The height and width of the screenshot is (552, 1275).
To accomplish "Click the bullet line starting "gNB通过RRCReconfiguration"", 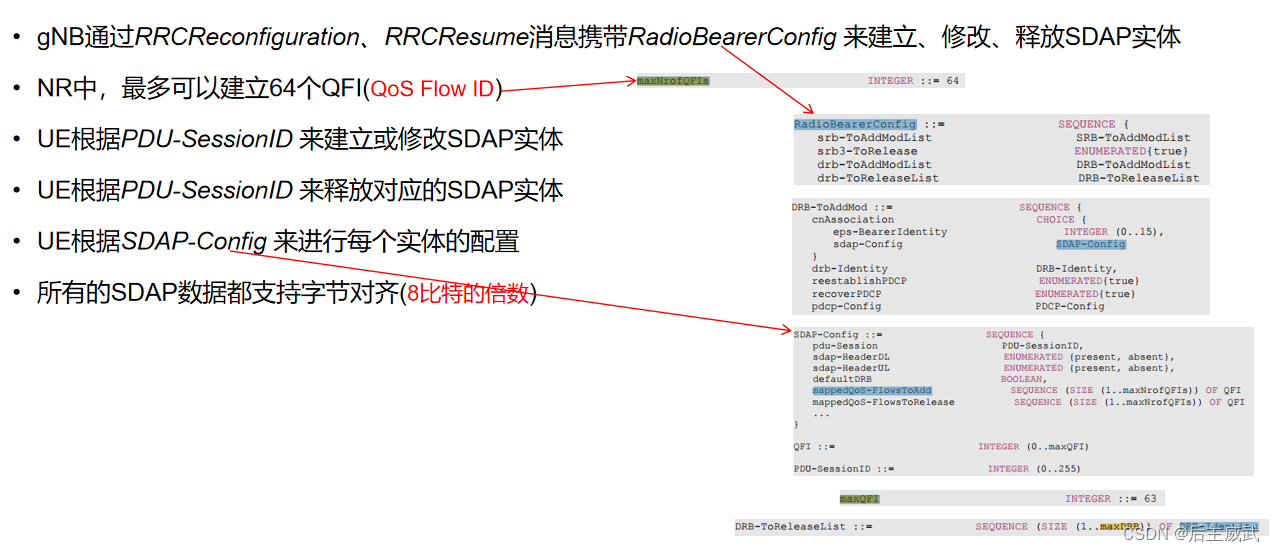I will pyautogui.click(x=609, y=38).
